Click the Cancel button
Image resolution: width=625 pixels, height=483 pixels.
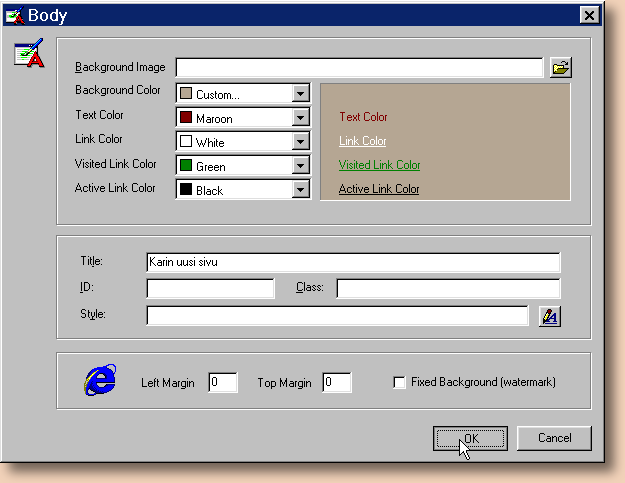pyautogui.click(x=554, y=438)
